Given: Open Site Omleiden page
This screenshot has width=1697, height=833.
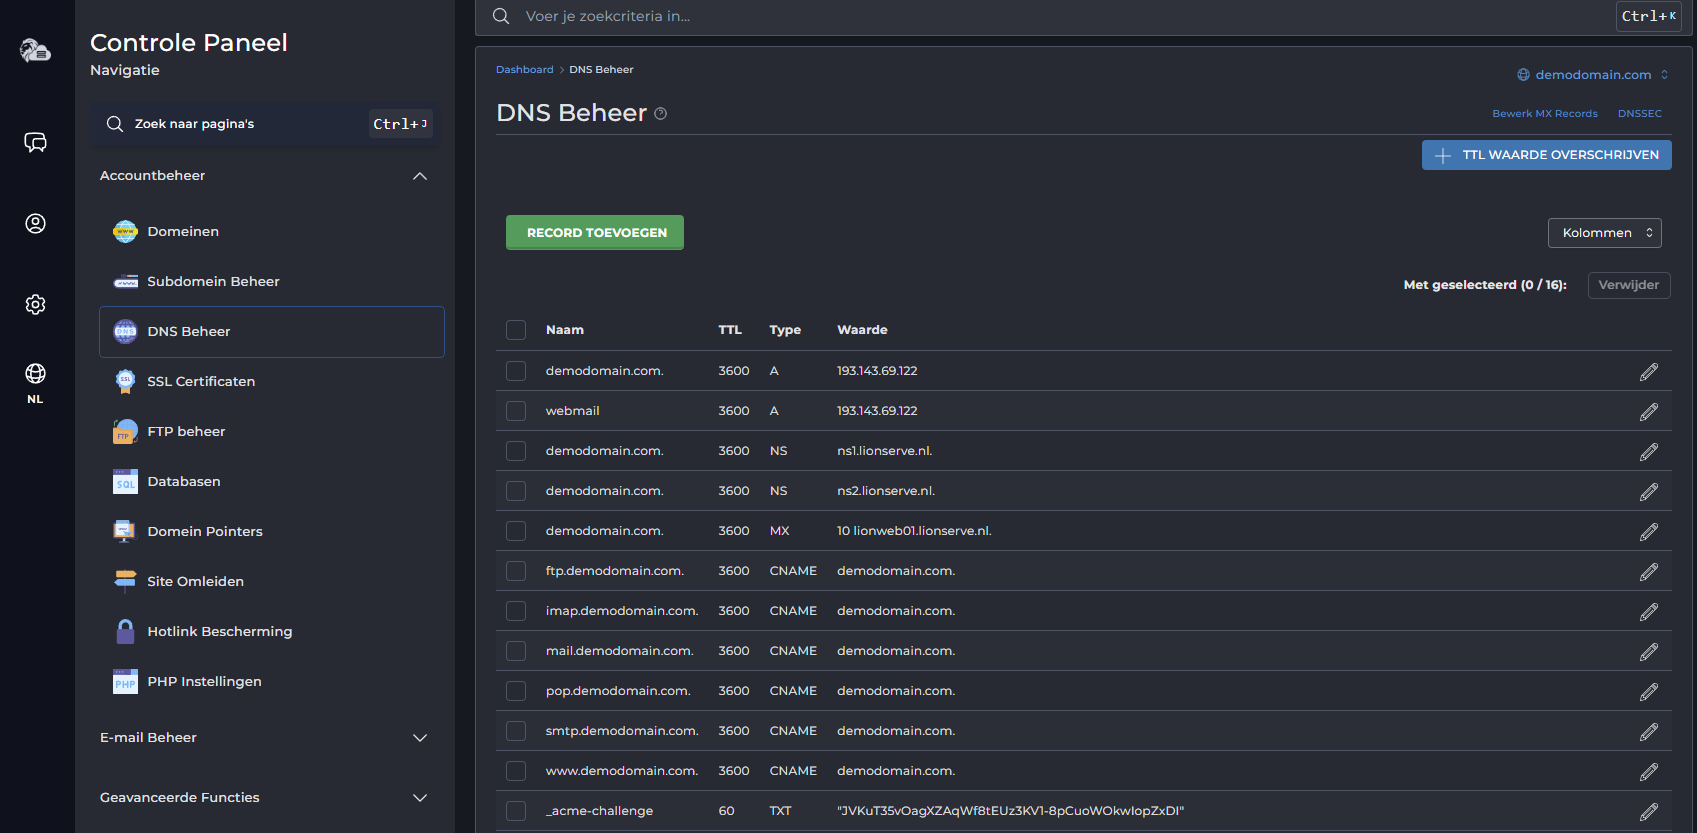Looking at the screenshot, I should click(x=272, y=582).
